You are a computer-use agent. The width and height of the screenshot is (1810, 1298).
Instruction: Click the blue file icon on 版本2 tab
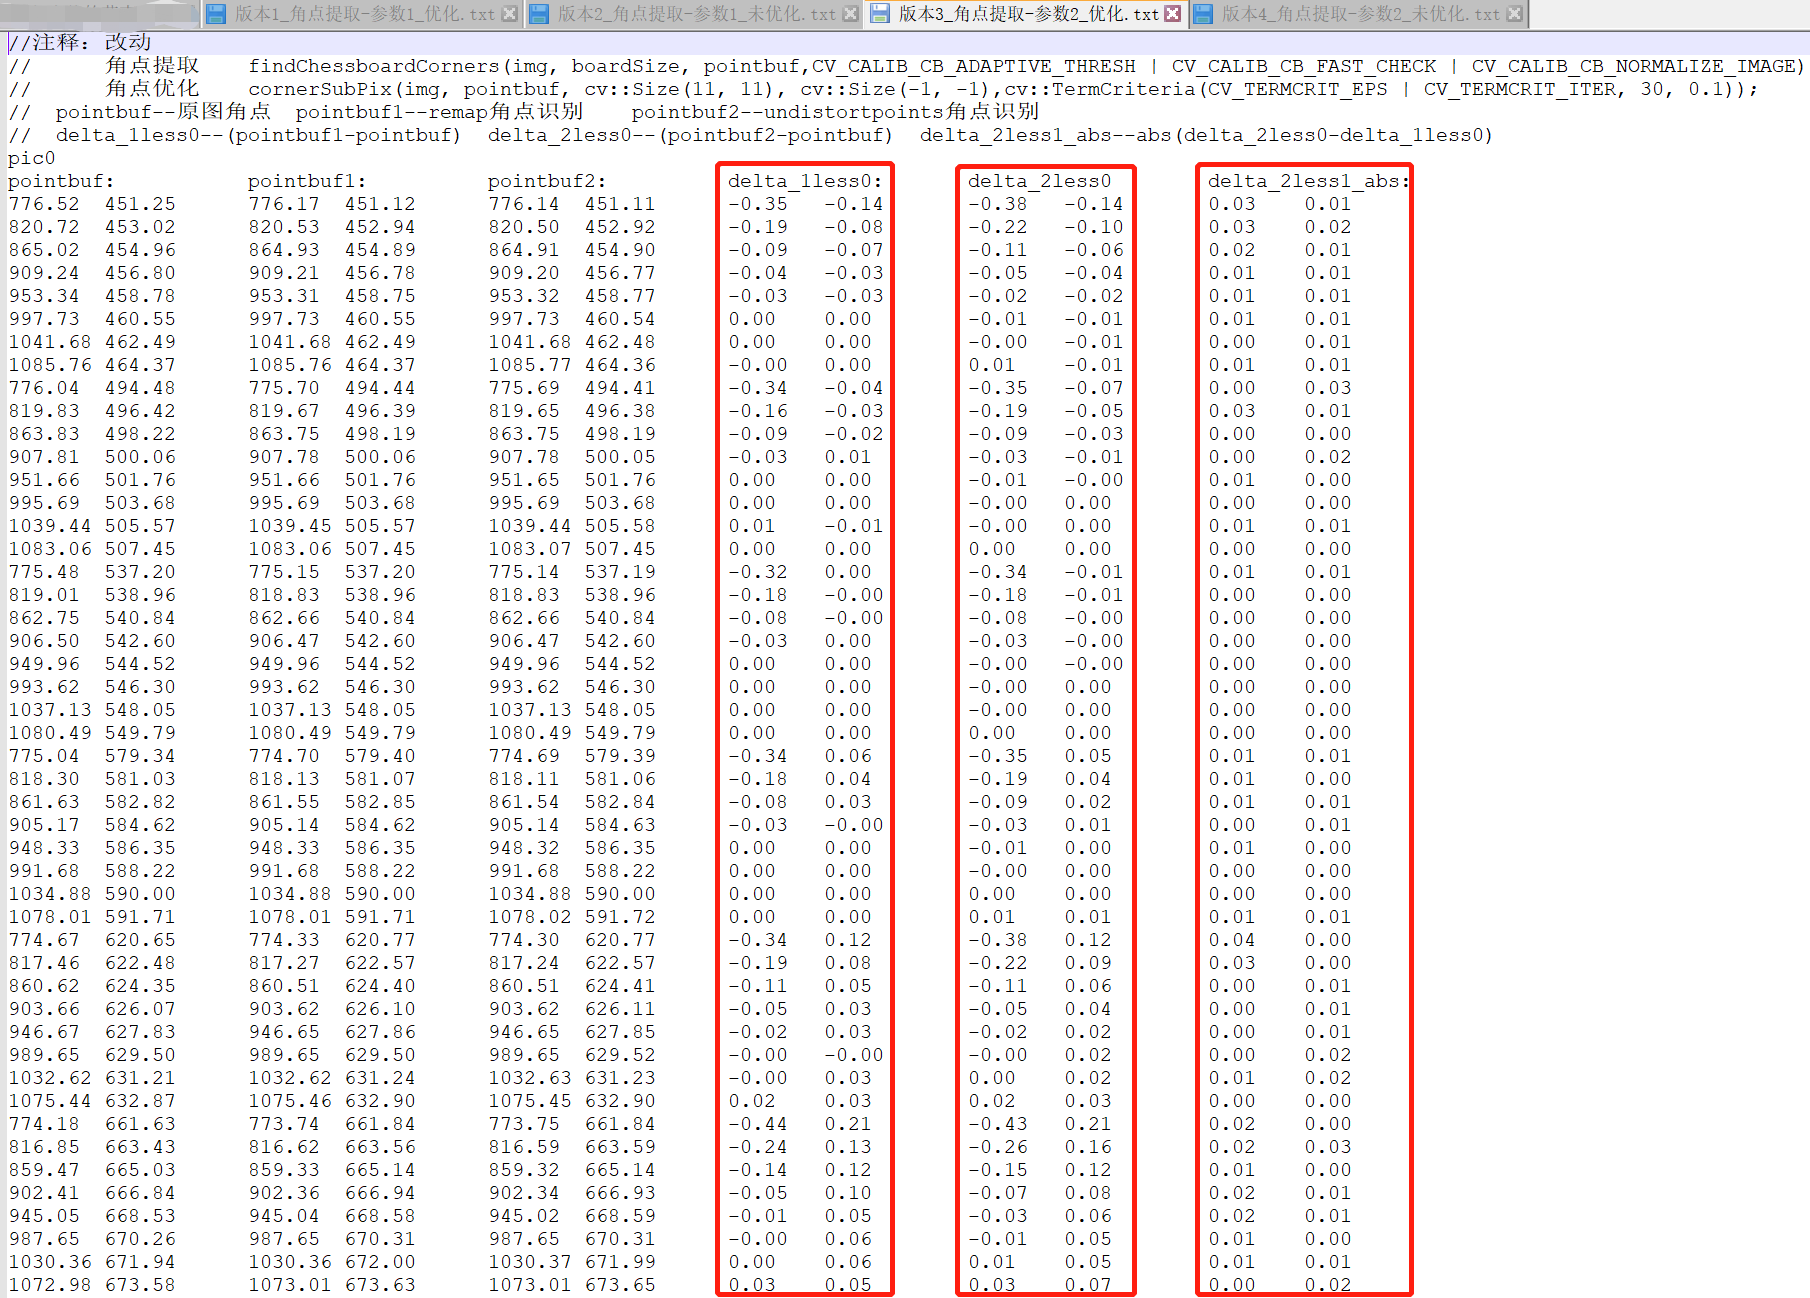[x=541, y=14]
